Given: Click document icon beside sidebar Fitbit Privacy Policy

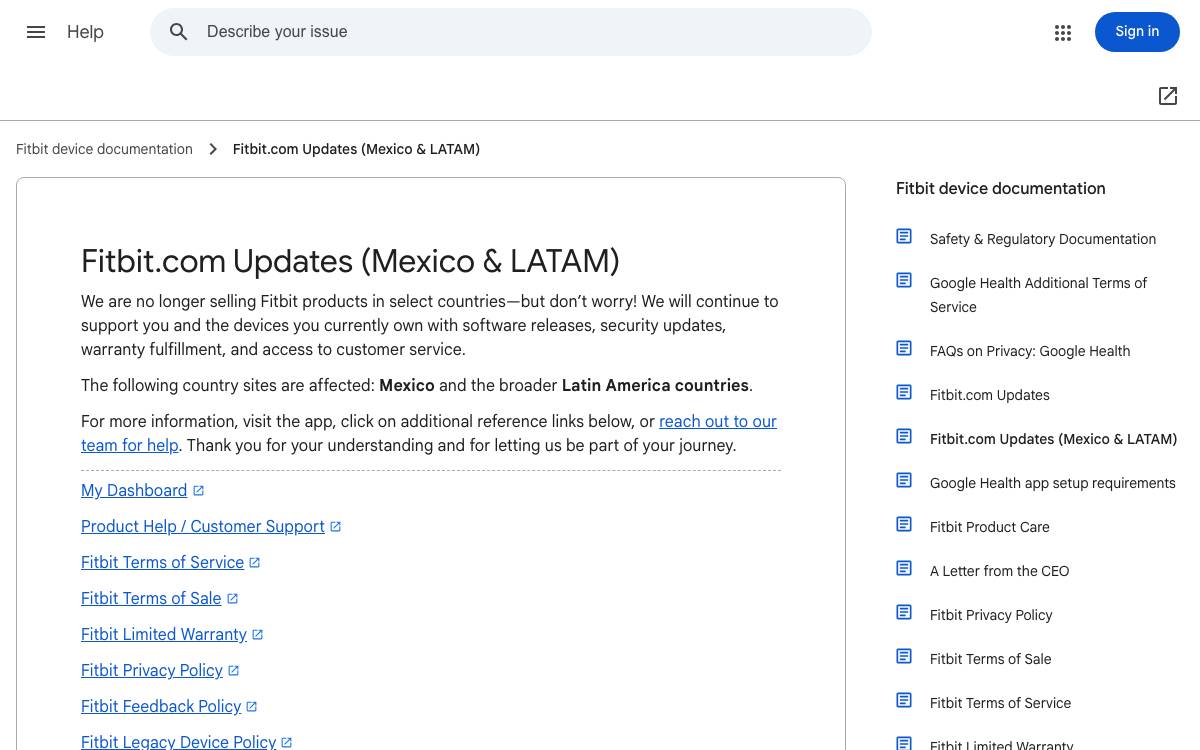Looking at the screenshot, I should tap(904, 613).
